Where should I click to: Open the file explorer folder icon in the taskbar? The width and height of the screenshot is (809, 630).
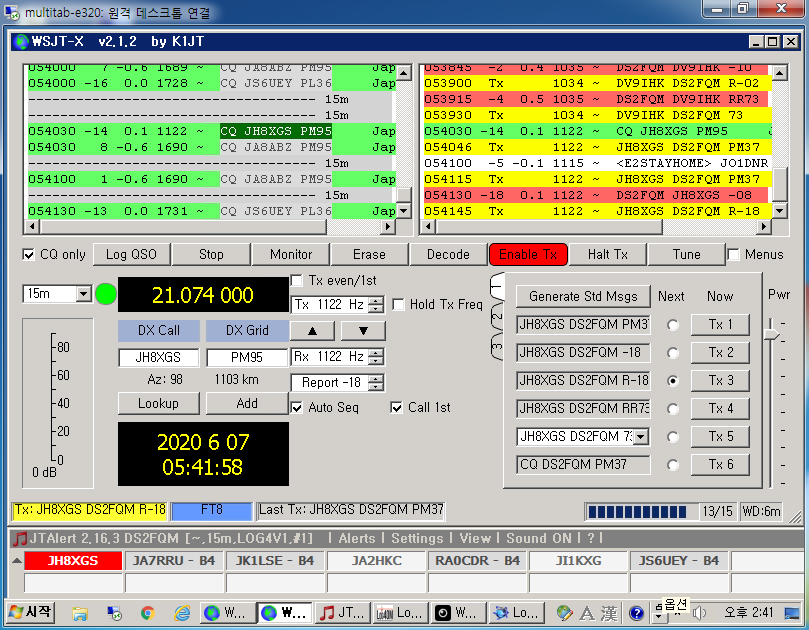[x=80, y=613]
